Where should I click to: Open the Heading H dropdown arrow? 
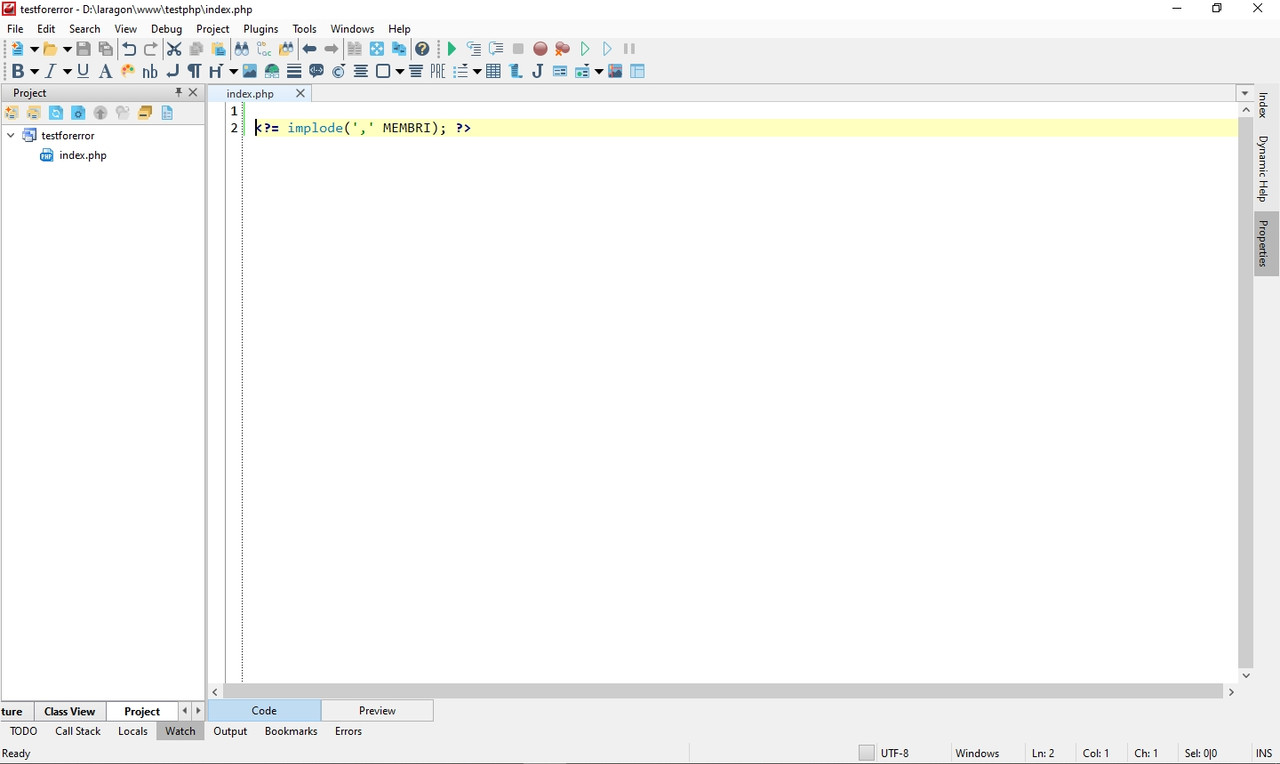[x=233, y=71]
